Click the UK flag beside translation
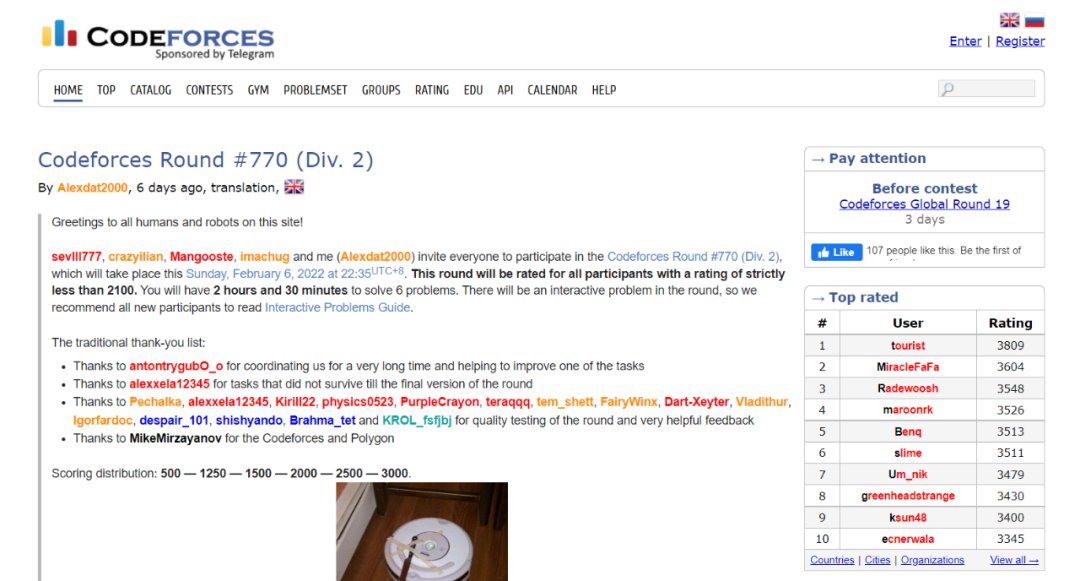 [x=294, y=187]
